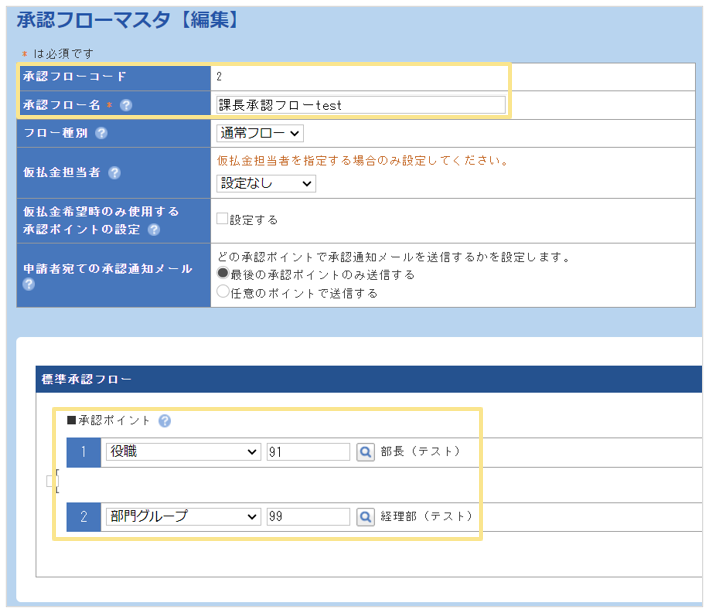
Task: Click approval point number 1 block
Action: [84, 452]
